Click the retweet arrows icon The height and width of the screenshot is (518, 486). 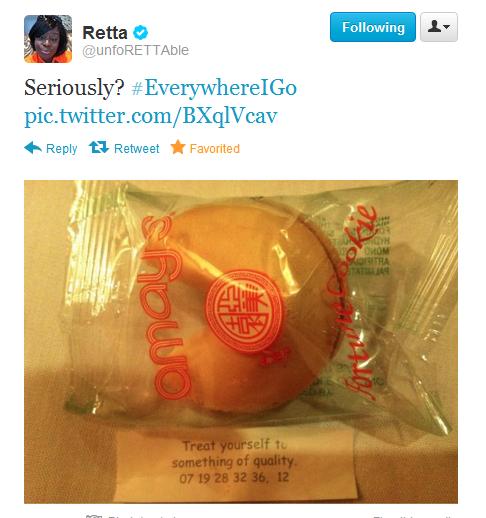click(99, 147)
